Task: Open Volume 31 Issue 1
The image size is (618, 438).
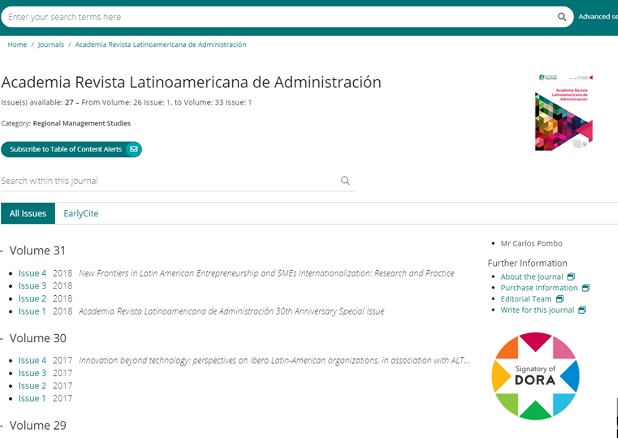Action: point(32,311)
